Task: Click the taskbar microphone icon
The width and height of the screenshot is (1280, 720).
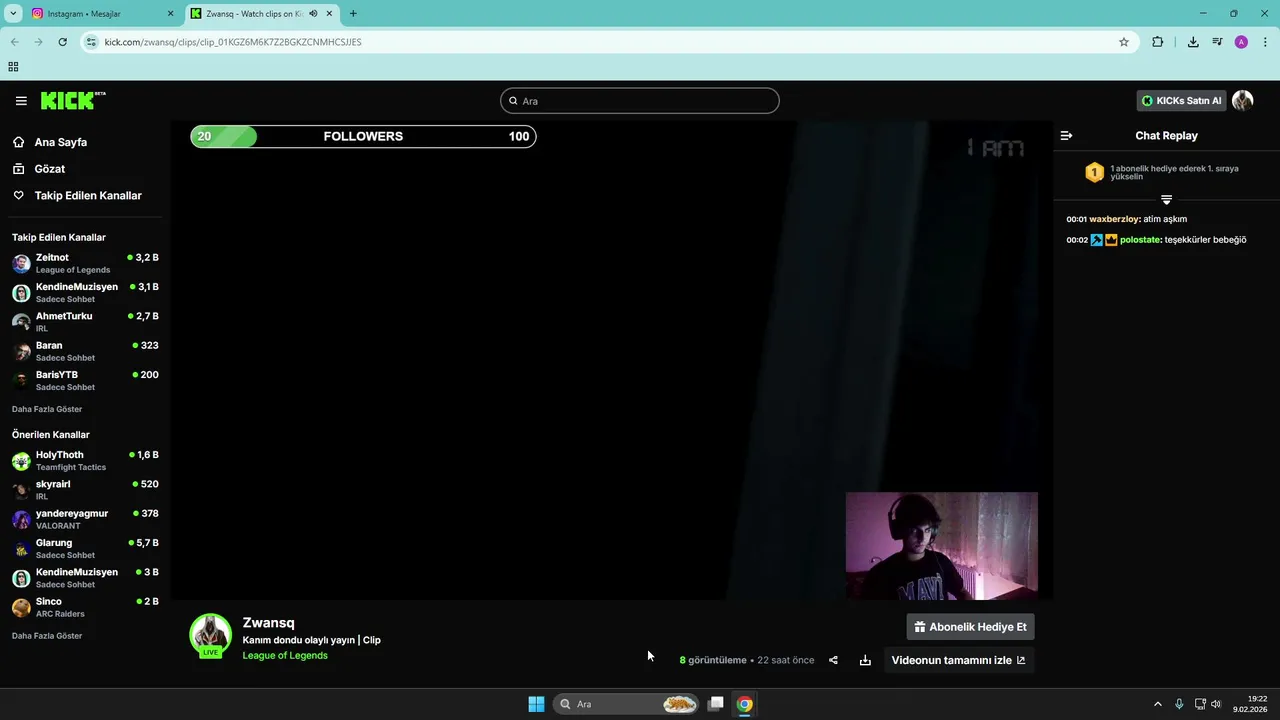Action: 1179,704
